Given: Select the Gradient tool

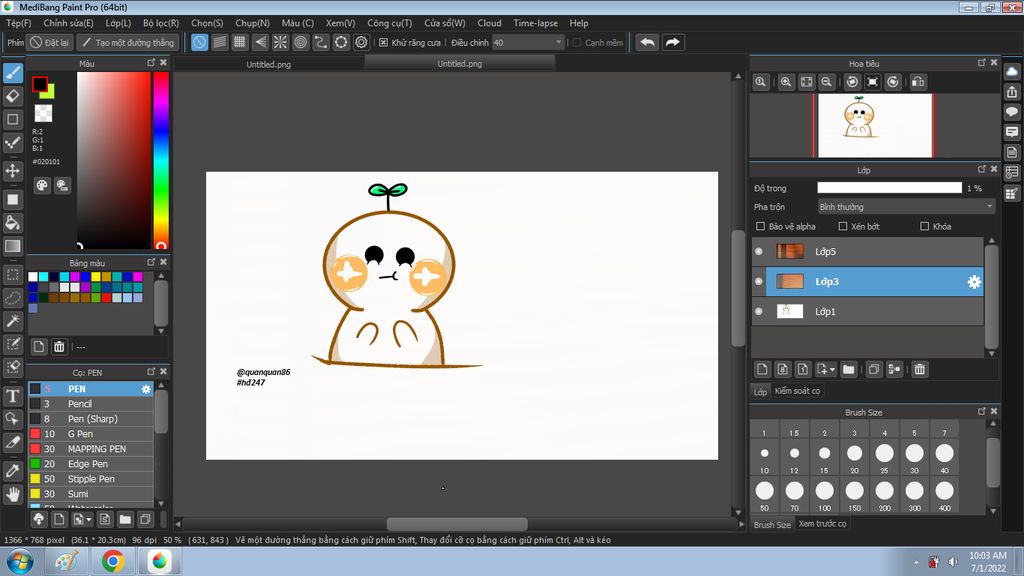Looking at the screenshot, I should (x=13, y=246).
